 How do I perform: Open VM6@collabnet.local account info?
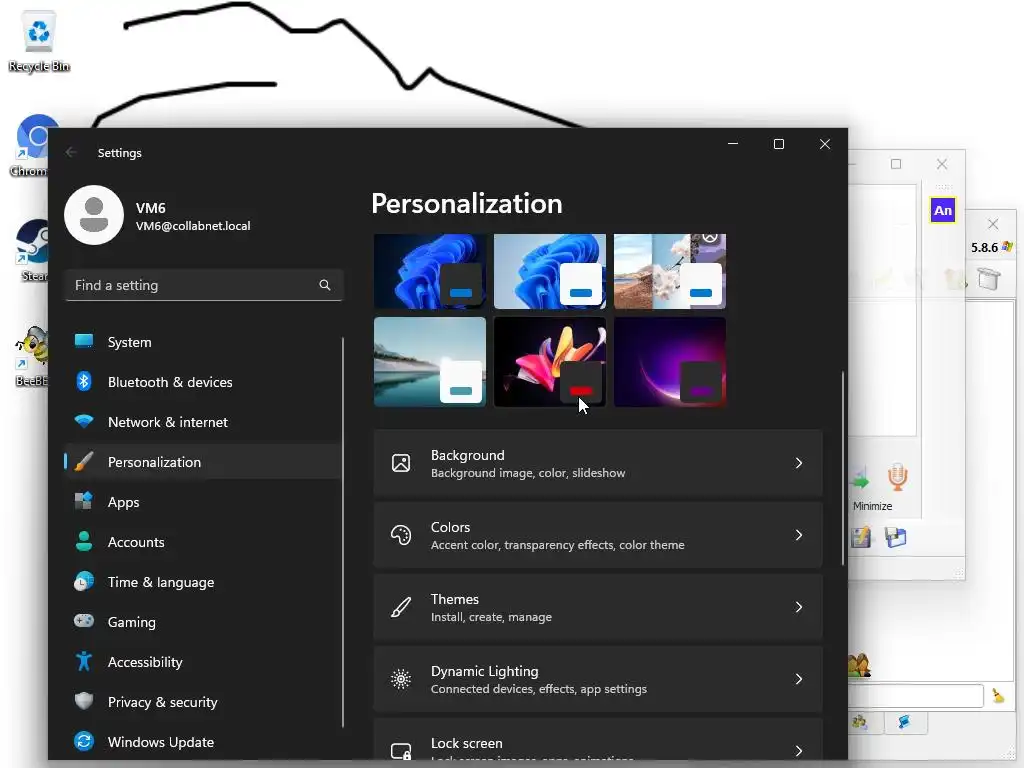click(x=193, y=226)
